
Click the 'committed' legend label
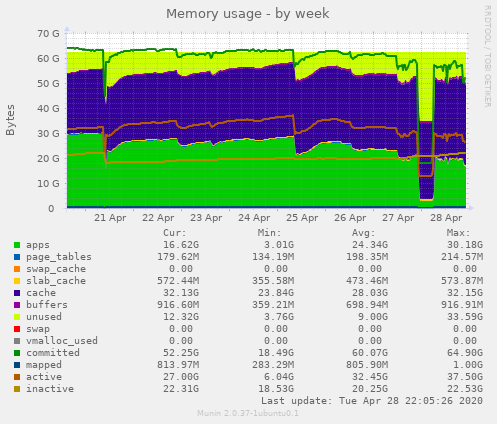coord(53,353)
